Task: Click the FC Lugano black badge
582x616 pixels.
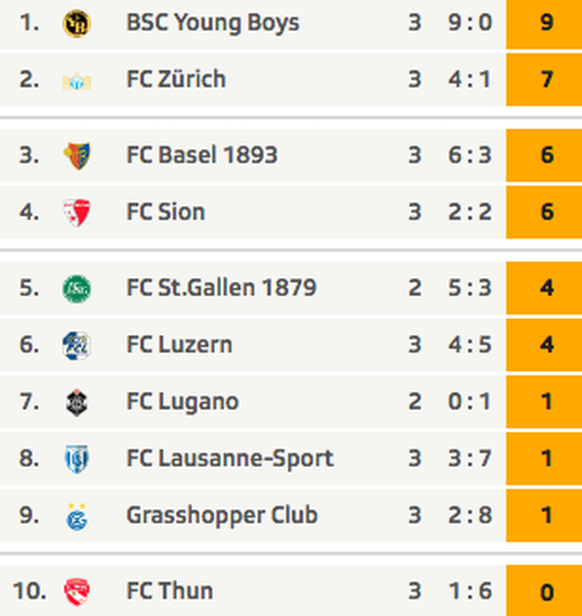Action: [x=77, y=403]
